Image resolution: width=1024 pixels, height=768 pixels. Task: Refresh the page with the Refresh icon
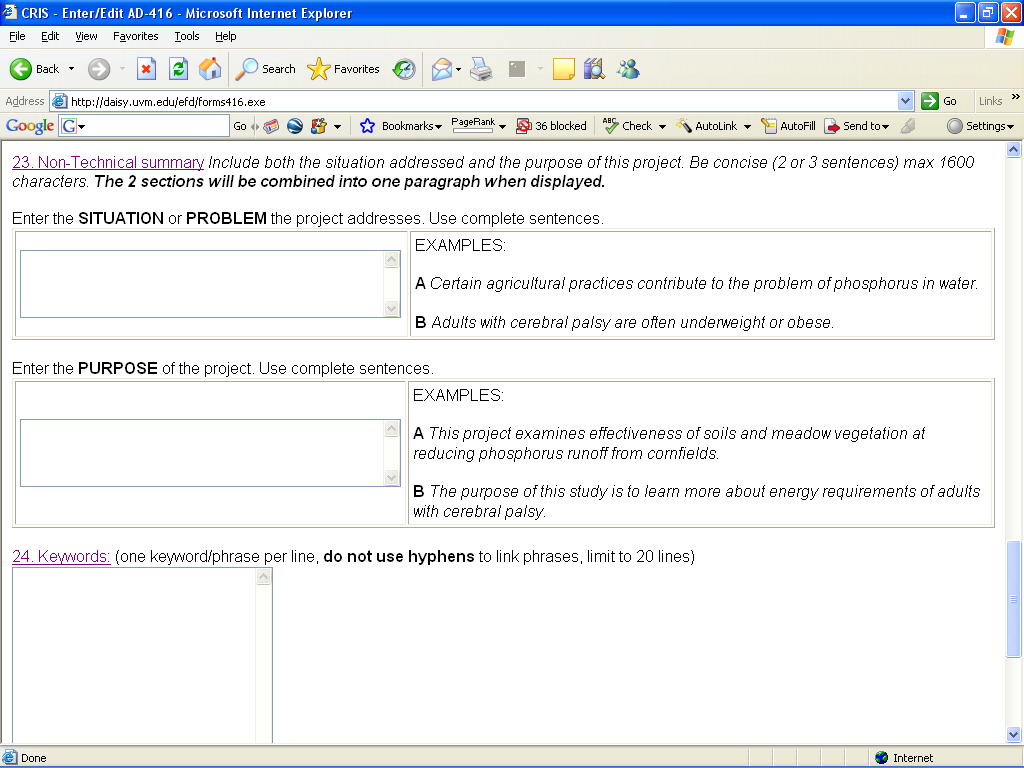[x=178, y=69]
